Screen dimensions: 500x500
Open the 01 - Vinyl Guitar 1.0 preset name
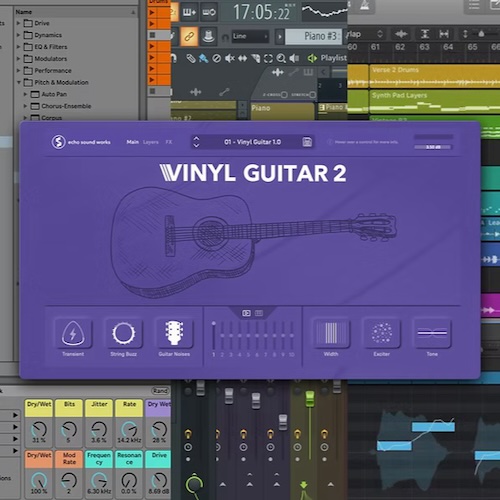coord(252,142)
